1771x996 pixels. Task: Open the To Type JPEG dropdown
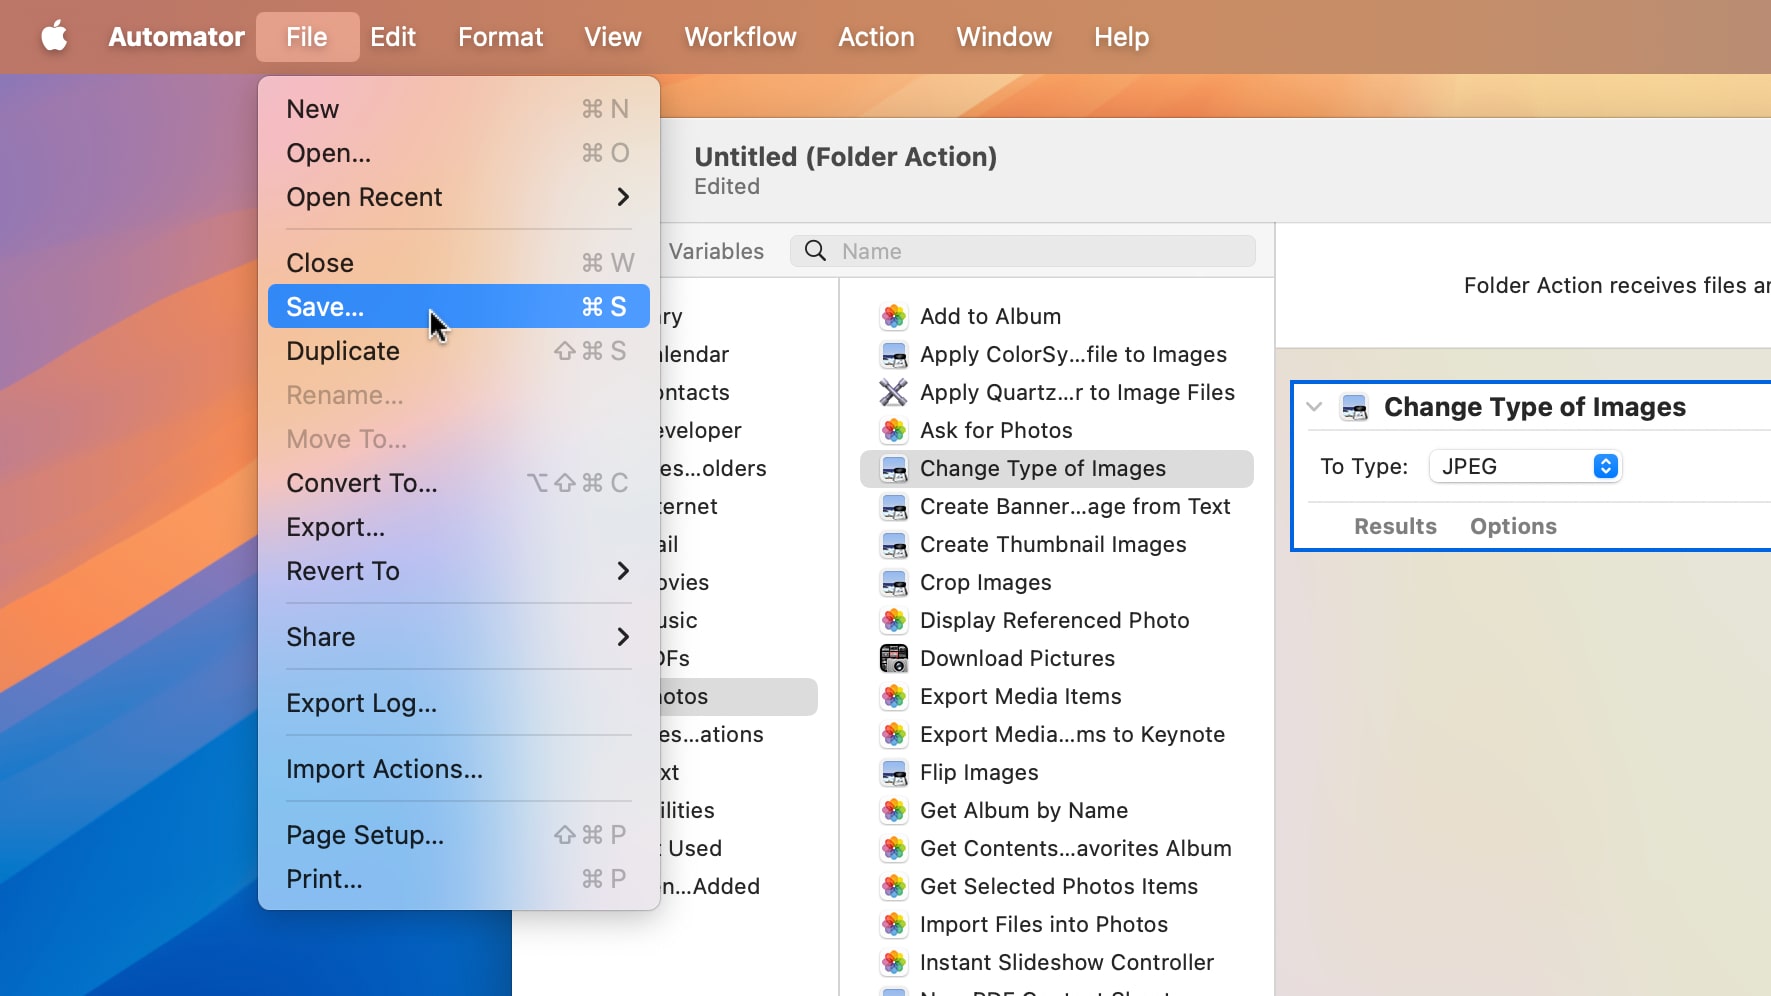point(1525,466)
